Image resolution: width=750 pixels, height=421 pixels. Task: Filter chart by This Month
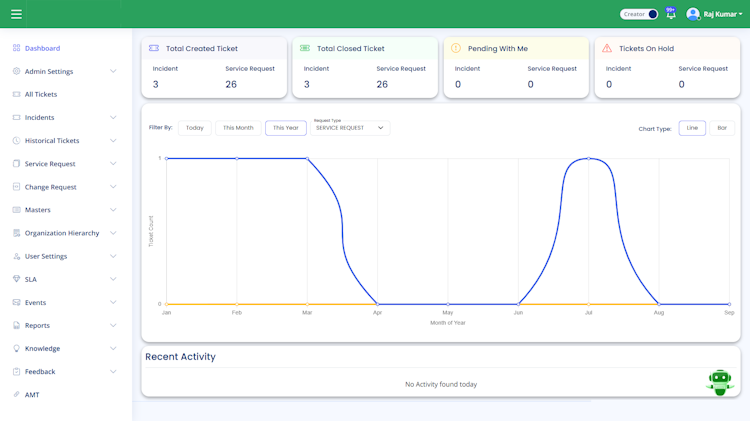[x=238, y=128]
